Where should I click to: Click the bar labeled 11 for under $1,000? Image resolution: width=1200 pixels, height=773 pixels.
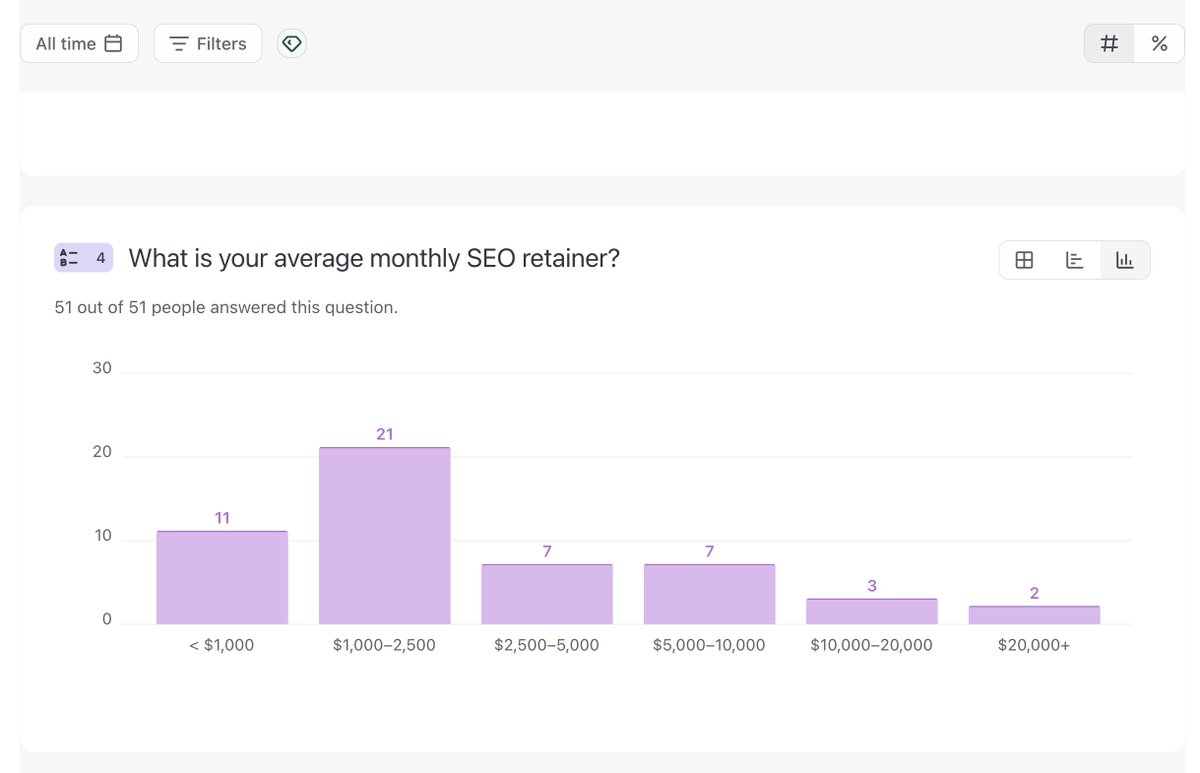pyautogui.click(x=221, y=575)
